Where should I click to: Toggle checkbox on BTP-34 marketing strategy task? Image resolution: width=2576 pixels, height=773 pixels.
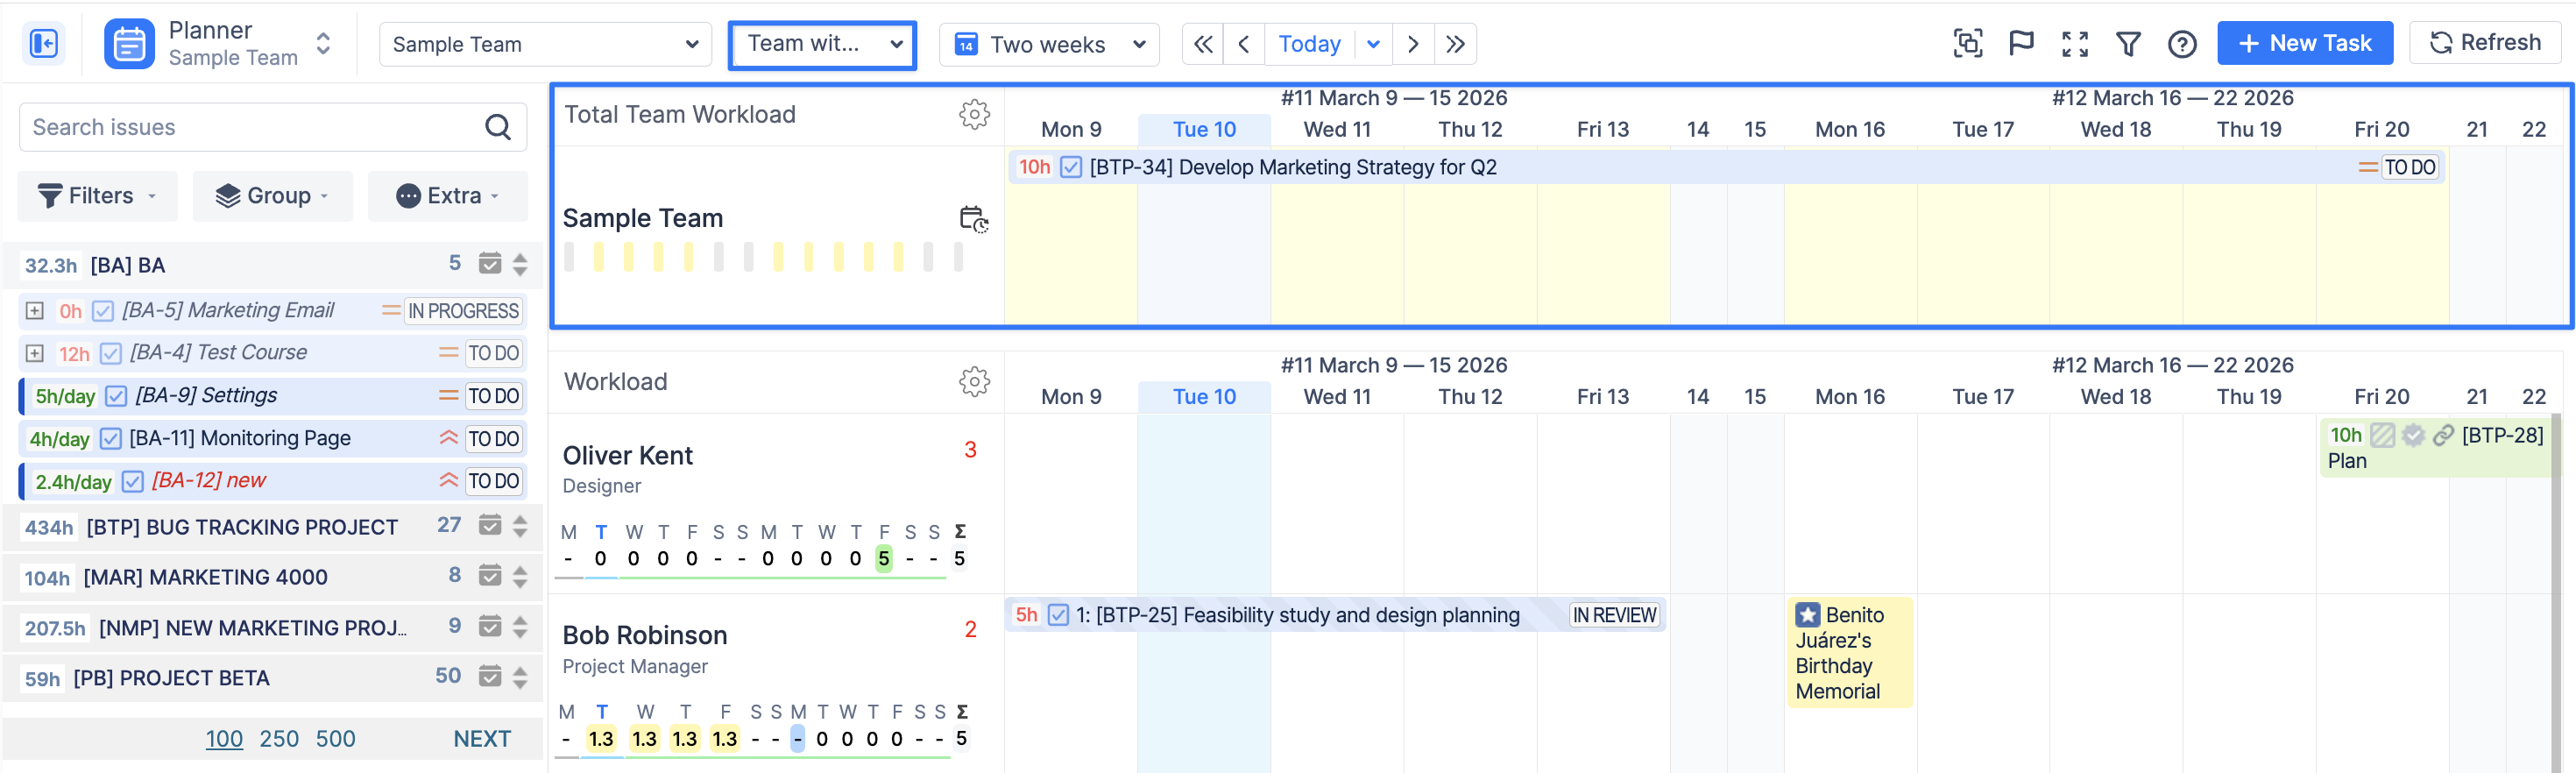(1070, 167)
